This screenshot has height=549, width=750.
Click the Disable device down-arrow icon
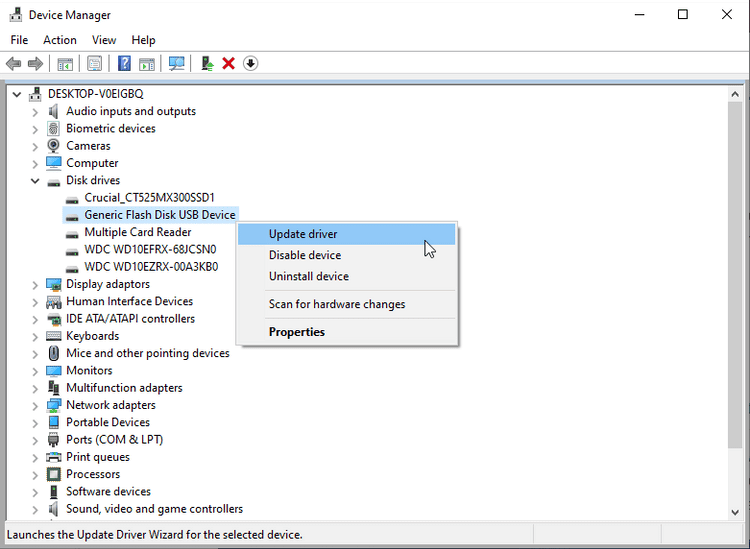[251, 63]
